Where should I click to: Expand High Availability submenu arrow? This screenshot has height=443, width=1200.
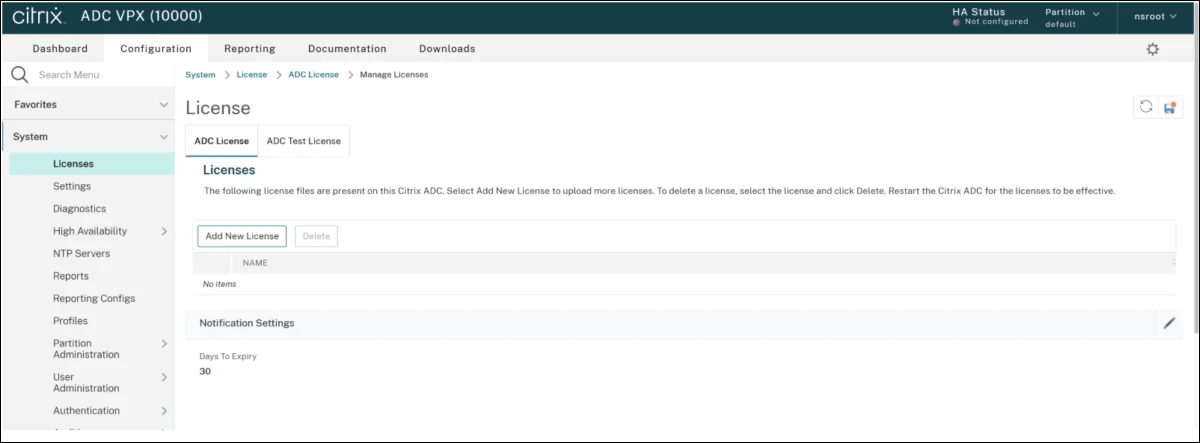coord(164,231)
